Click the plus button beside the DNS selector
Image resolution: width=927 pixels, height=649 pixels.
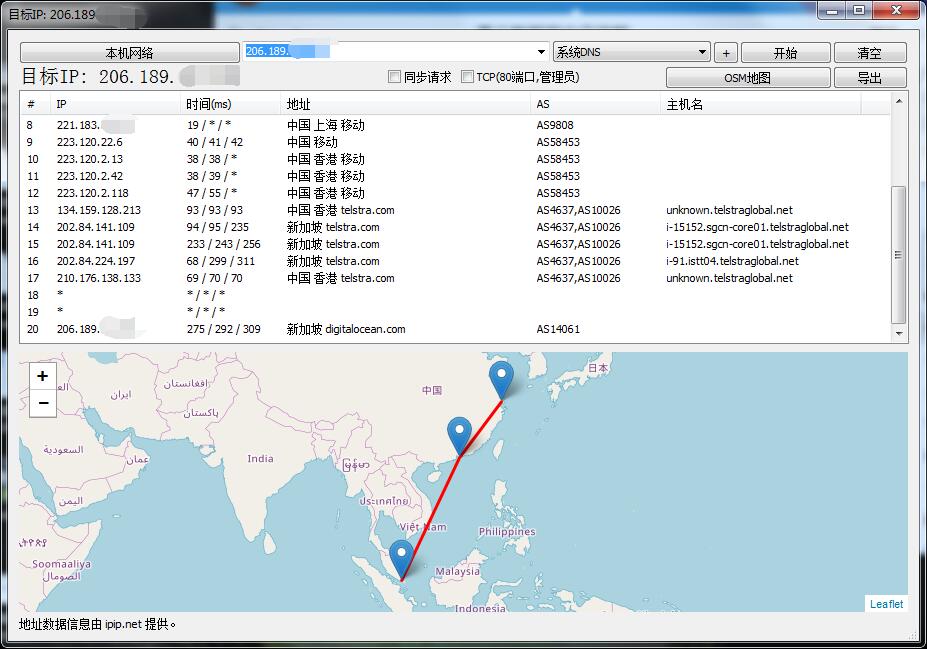726,53
